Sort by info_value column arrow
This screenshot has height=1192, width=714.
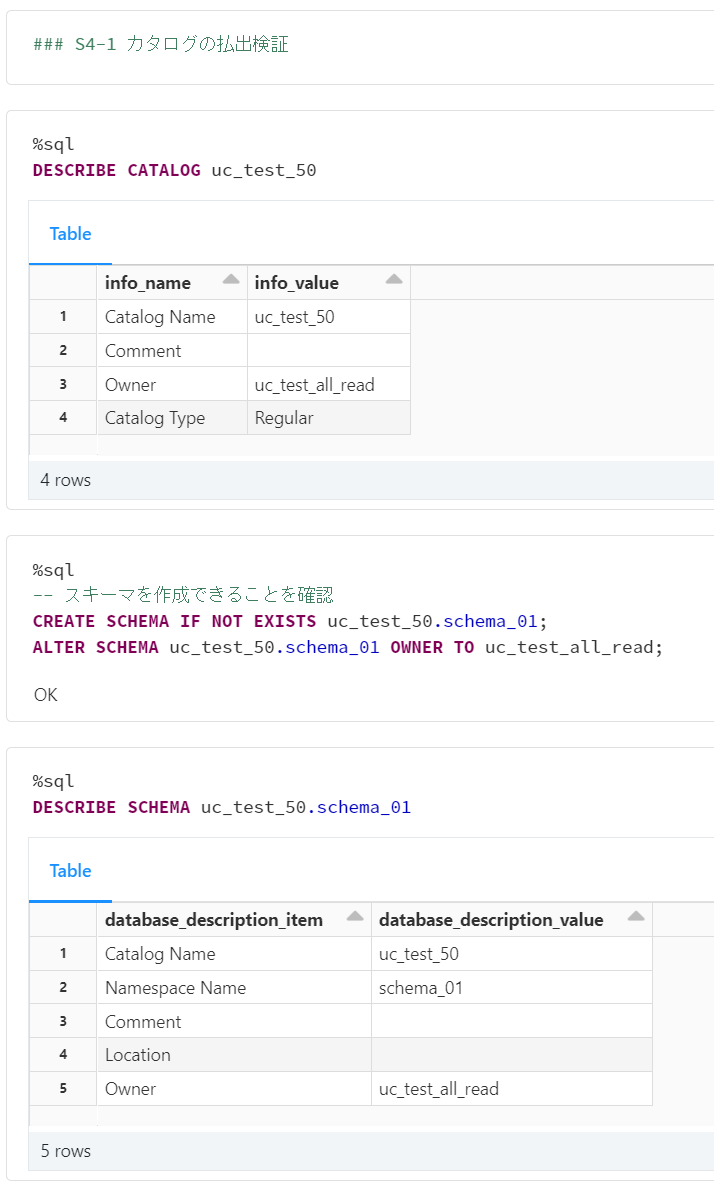[394, 280]
